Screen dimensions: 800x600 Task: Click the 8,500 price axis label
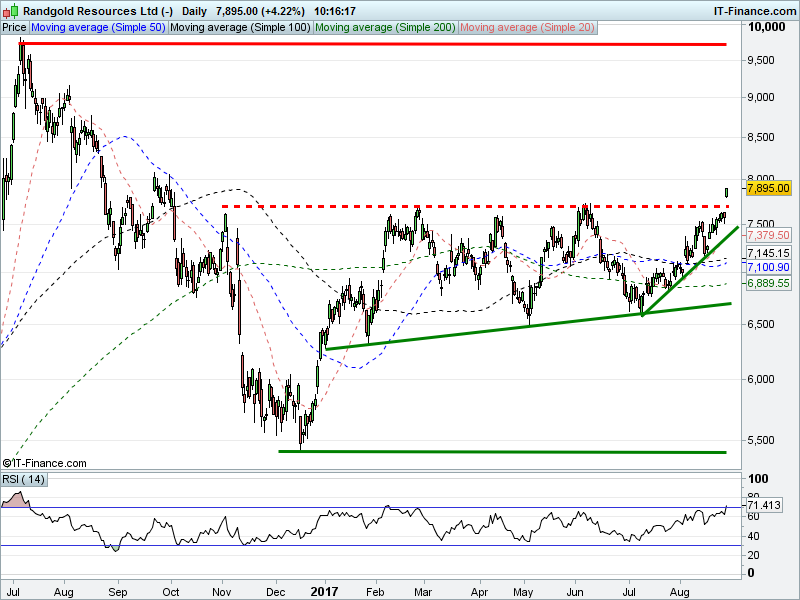click(x=761, y=137)
